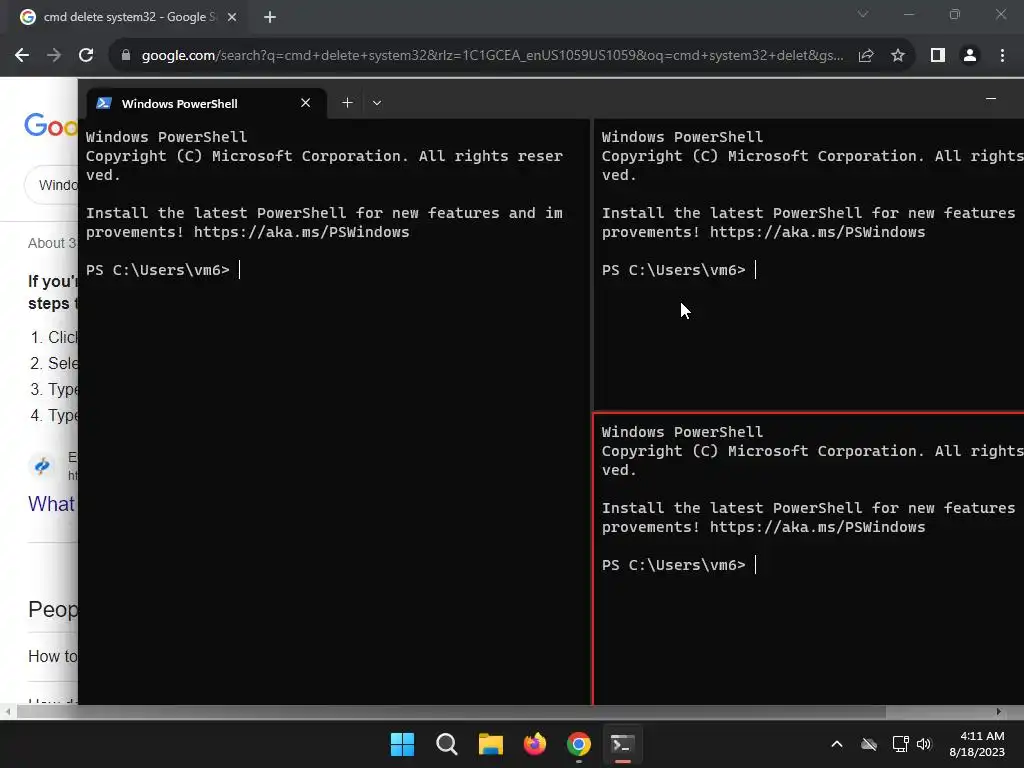
Task: Click the left arrow of horizontal scrollbar
Action: [x=7, y=712]
